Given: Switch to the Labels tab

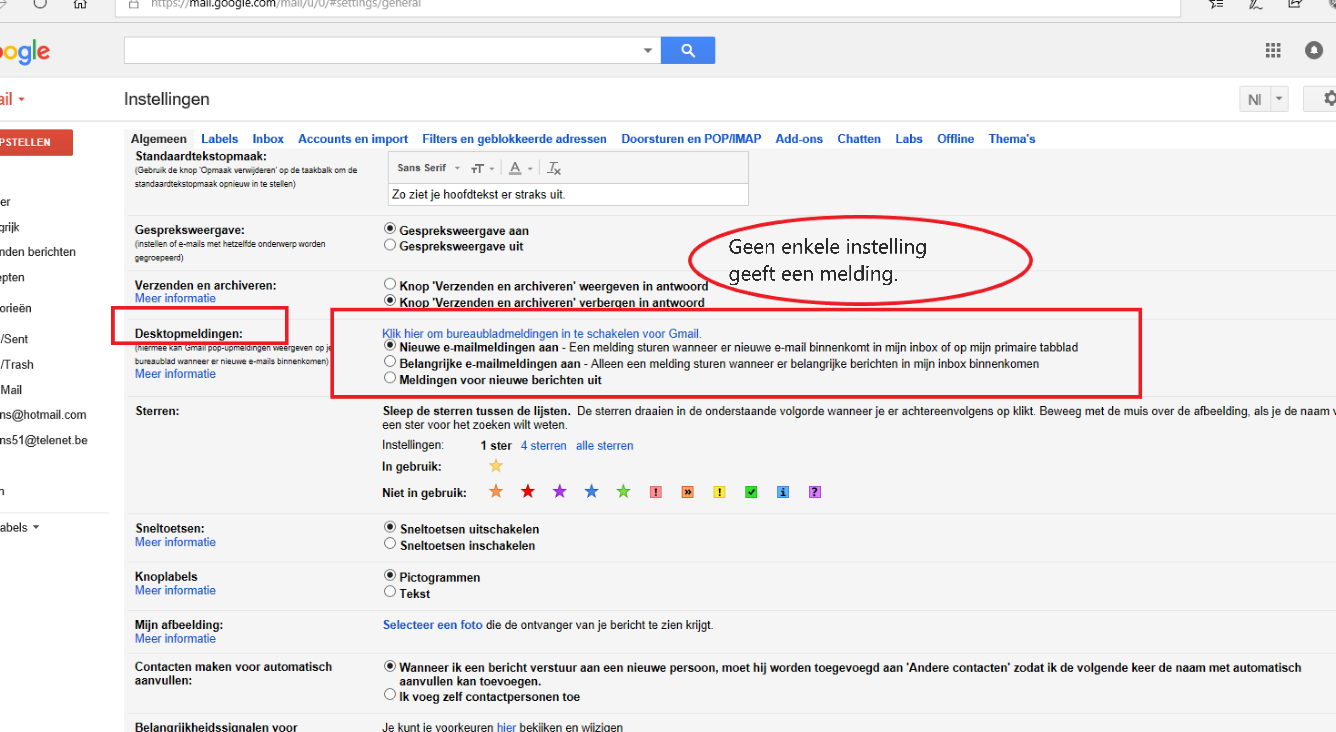Looking at the screenshot, I should click(x=219, y=139).
